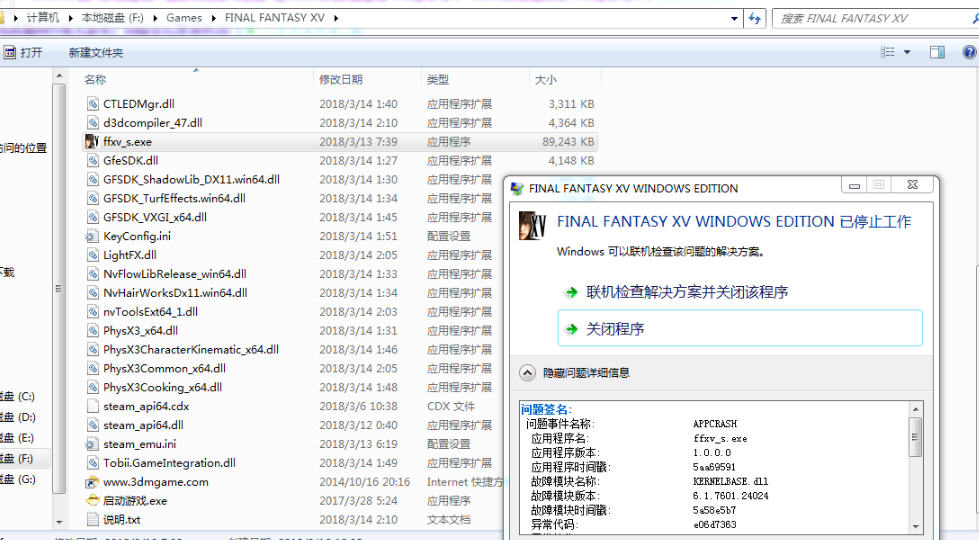The height and width of the screenshot is (540, 979).
Task: Click the e06d7363 exception code value
Action: 715,524
